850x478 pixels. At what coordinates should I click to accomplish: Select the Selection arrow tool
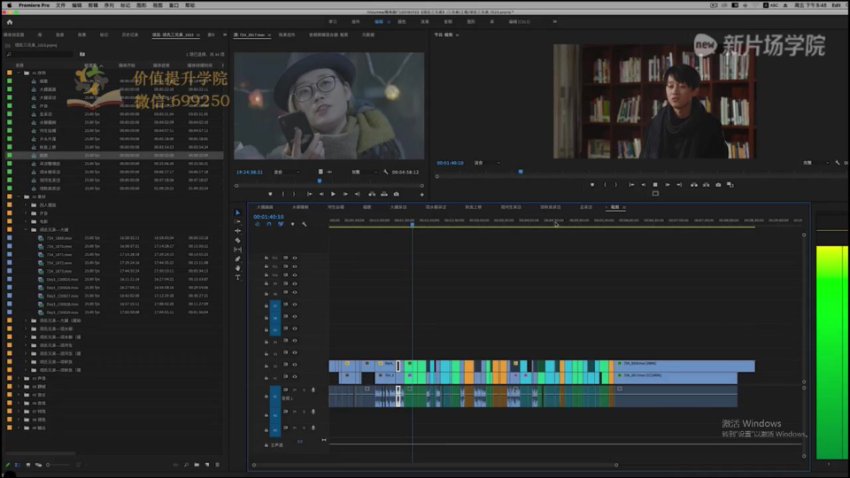pyautogui.click(x=237, y=213)
